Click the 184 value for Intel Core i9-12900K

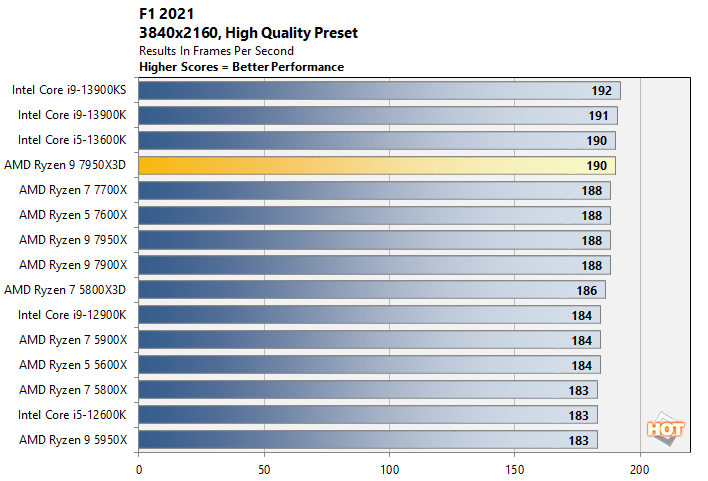pos(582,316)
